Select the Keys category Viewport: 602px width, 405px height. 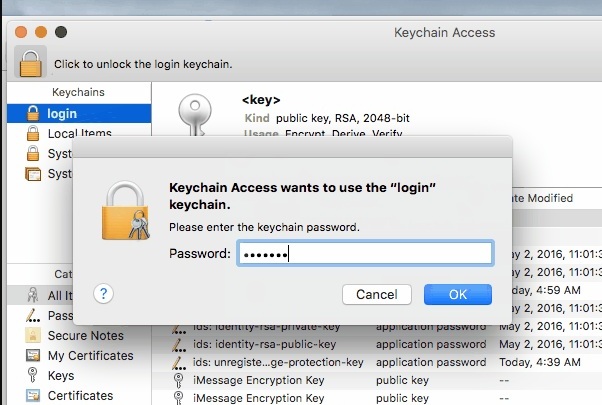point(79,375)
